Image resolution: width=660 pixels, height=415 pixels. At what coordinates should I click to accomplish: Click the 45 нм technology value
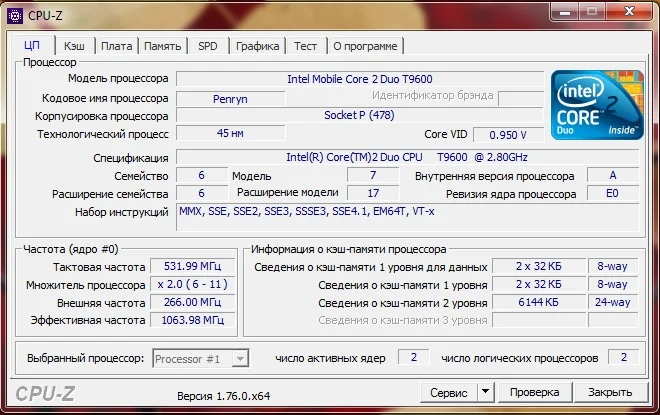tap(230, 133)
